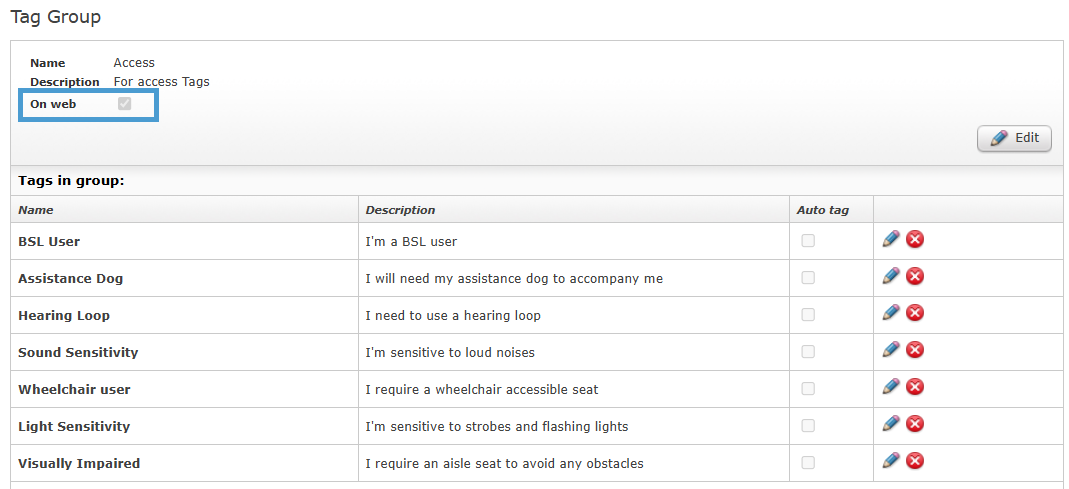Image resolution: width=1069 pixels, height=489 pixels.
Task: Delete the Hearing Loop tag
Action: [x=914, y=313]
